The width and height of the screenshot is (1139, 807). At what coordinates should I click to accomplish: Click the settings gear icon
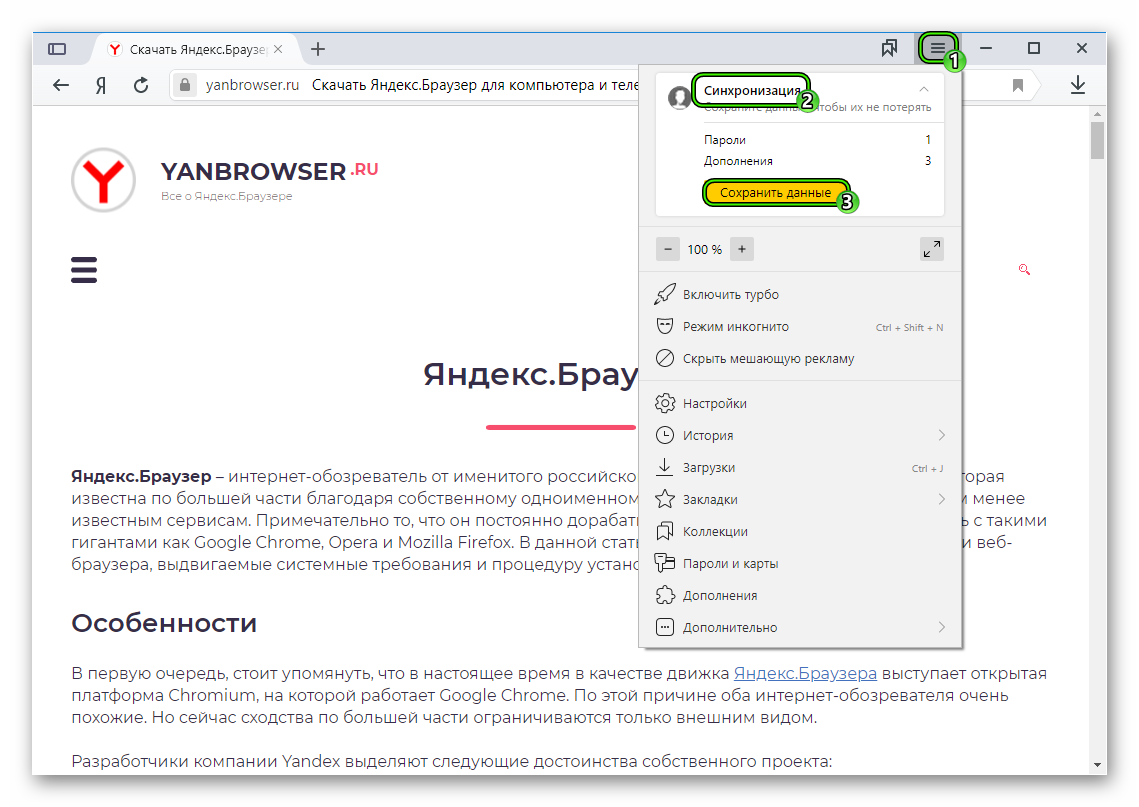[665, 403]
